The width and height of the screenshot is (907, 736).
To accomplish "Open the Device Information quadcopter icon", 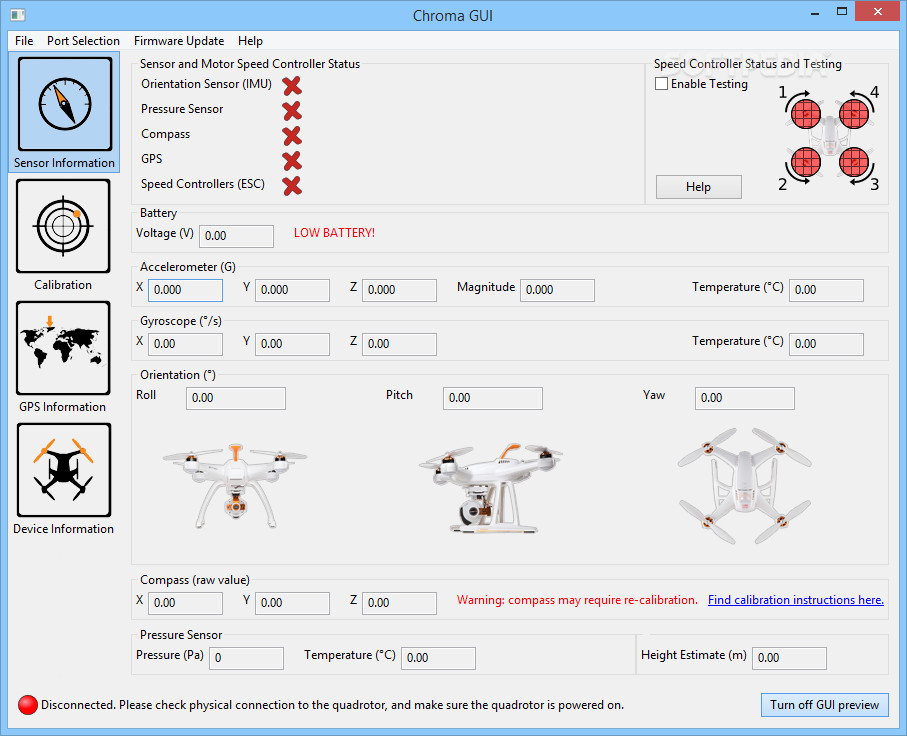I will click(x=64, y=470).
